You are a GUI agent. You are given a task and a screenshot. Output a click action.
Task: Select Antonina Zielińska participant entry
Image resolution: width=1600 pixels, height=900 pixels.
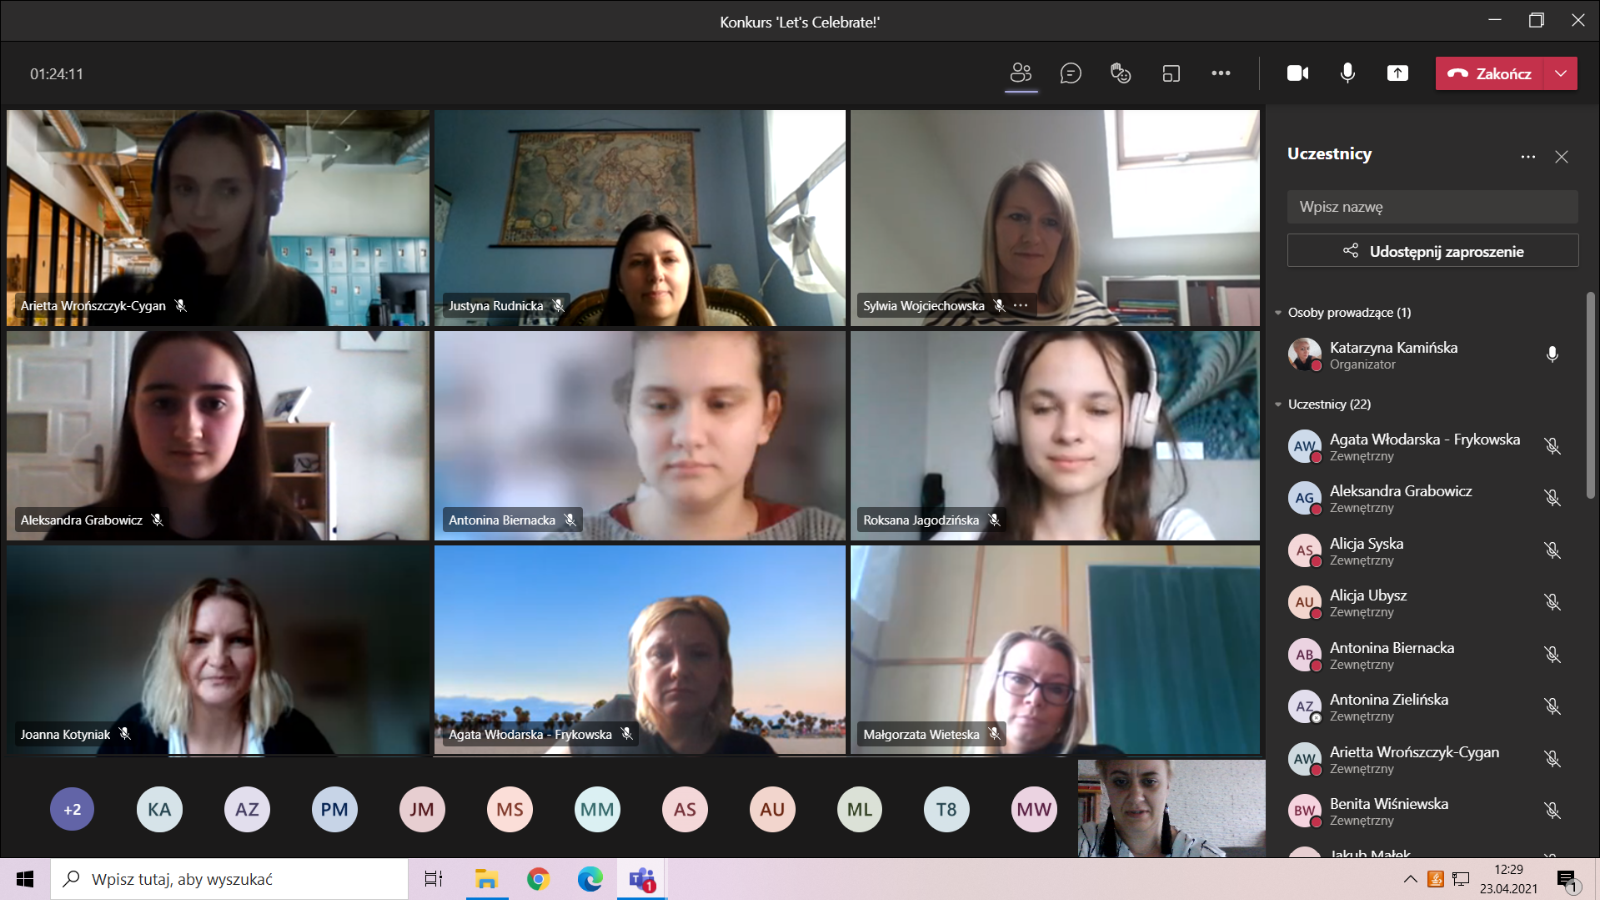[x=1427, y=707]
